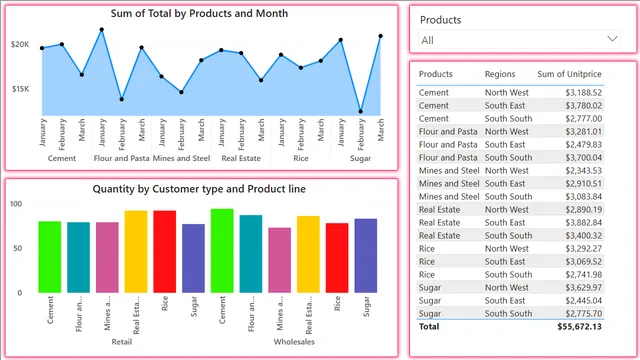Click the Sugar January data point
Viewport: 640px width, 360px height.
point(341,40)
